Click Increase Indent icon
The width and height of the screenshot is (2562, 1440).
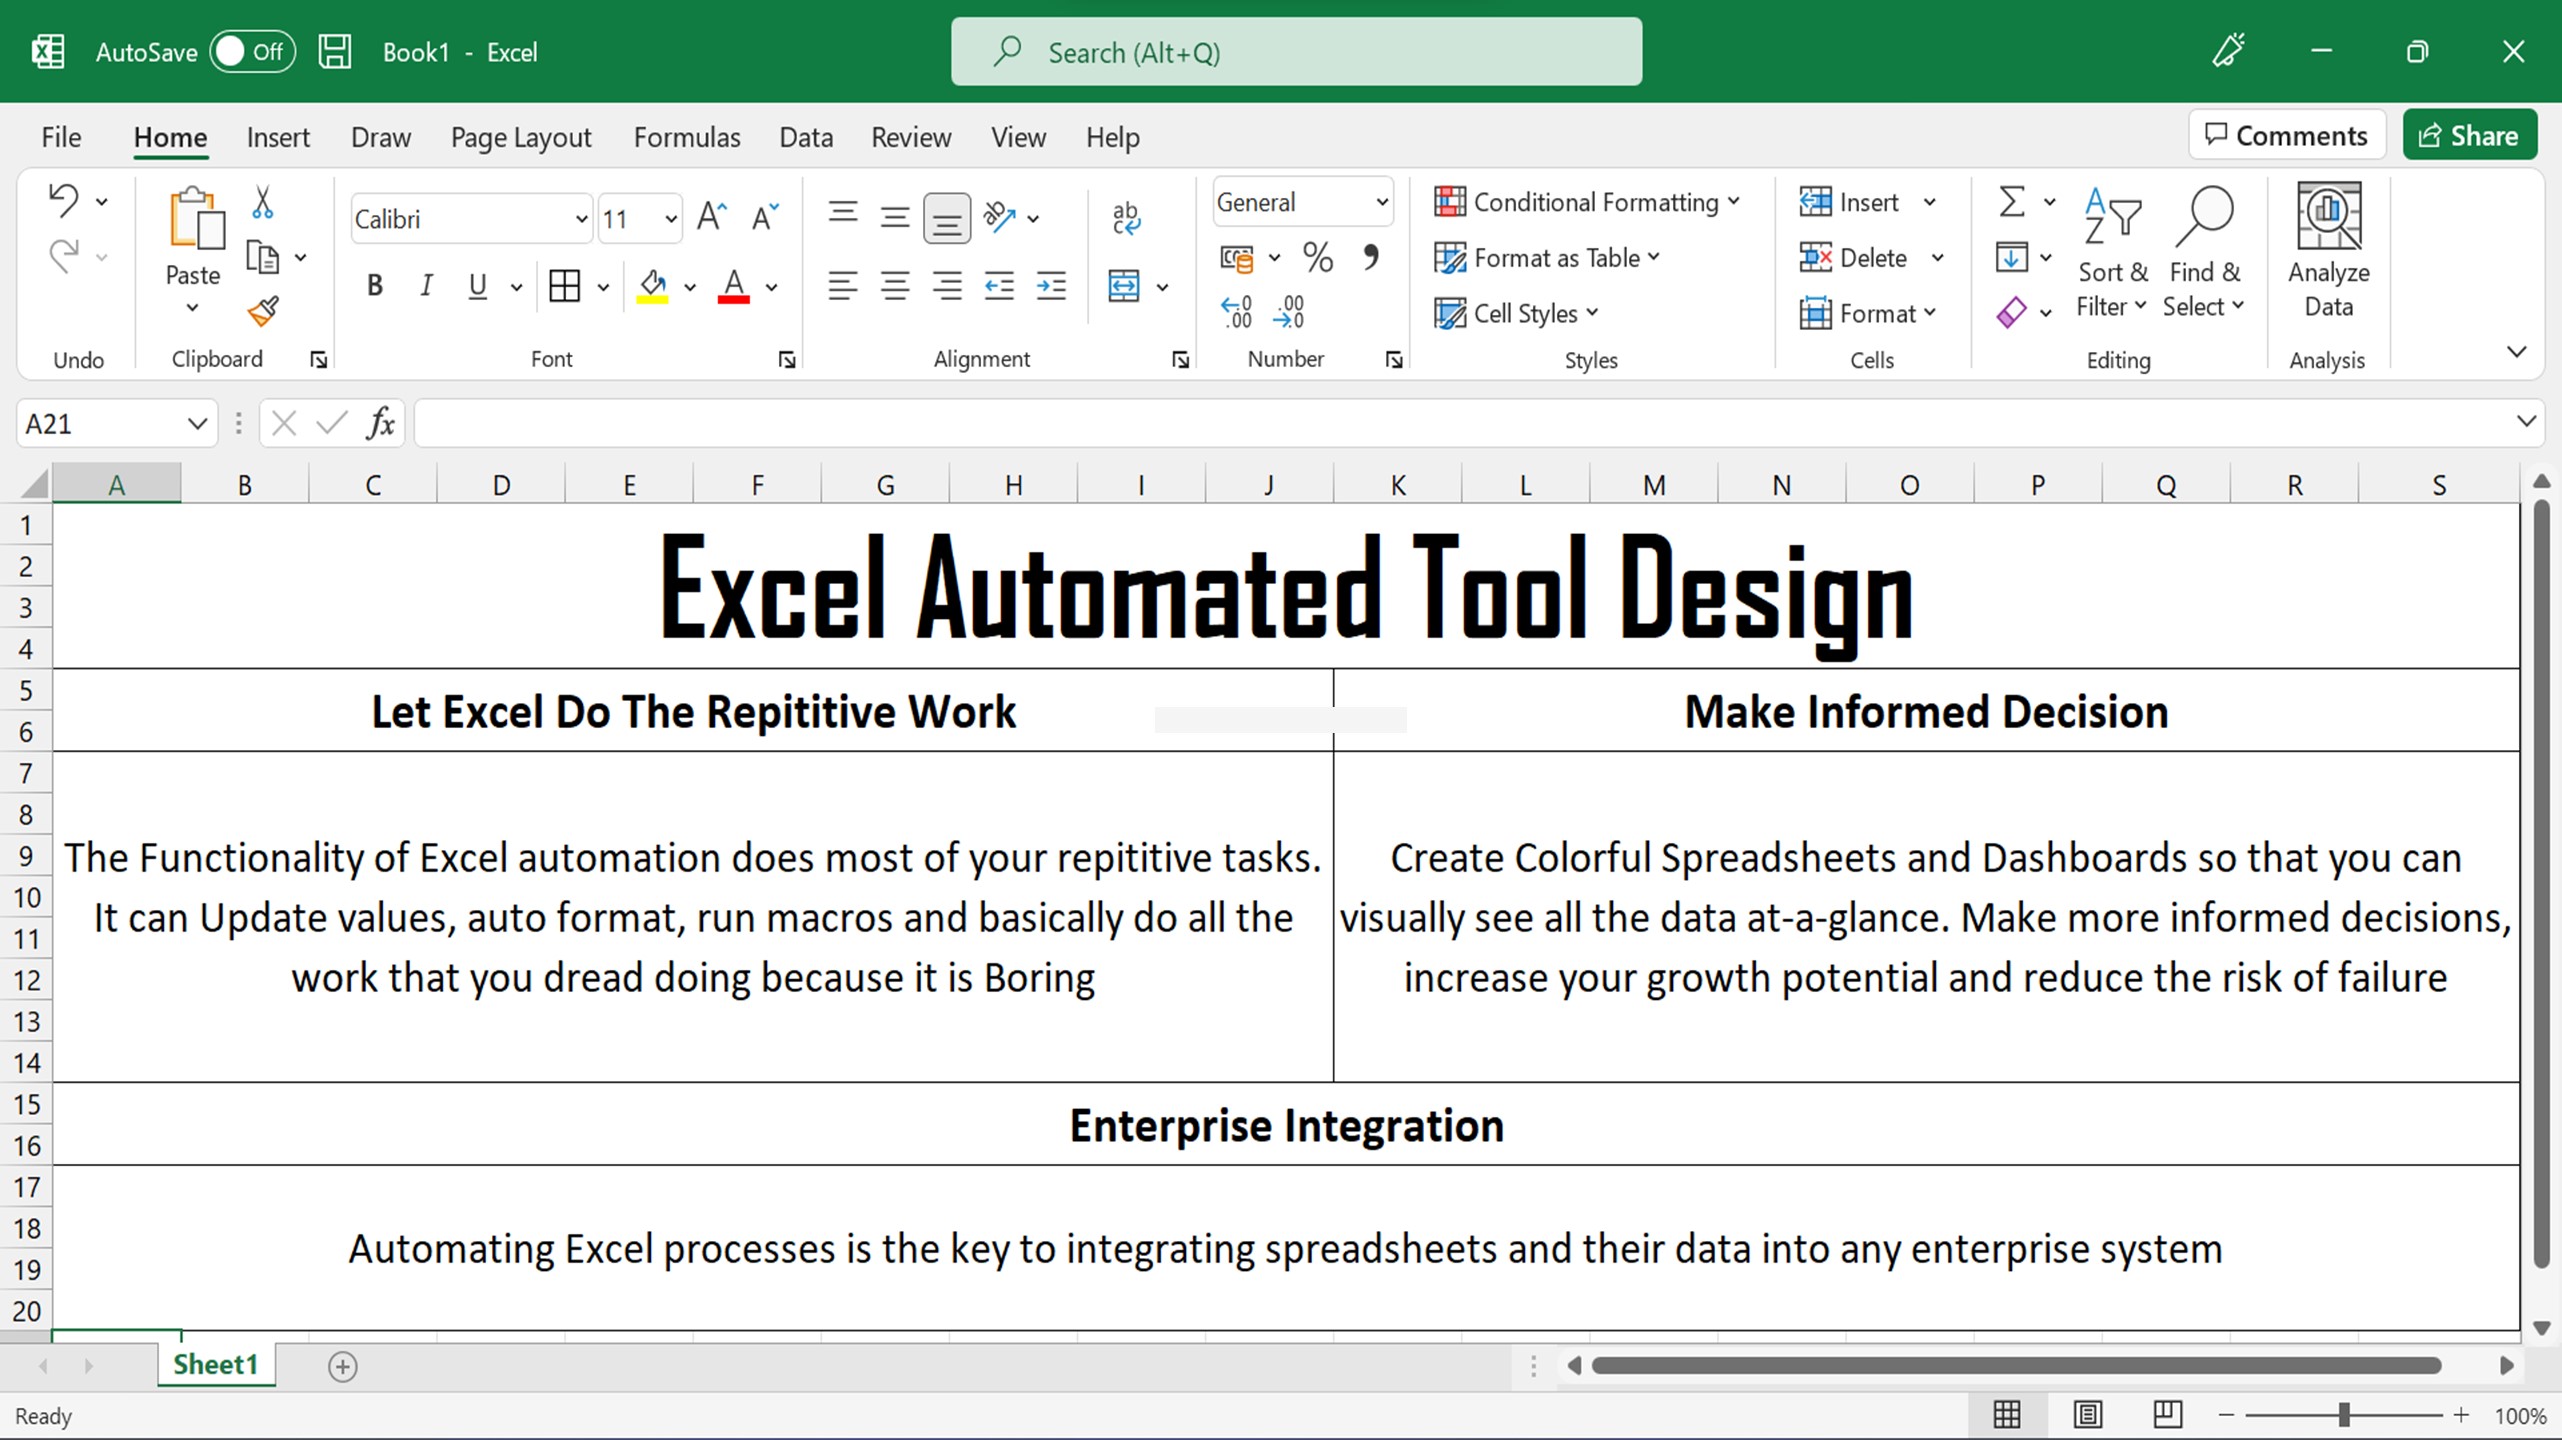point(1051,287)
